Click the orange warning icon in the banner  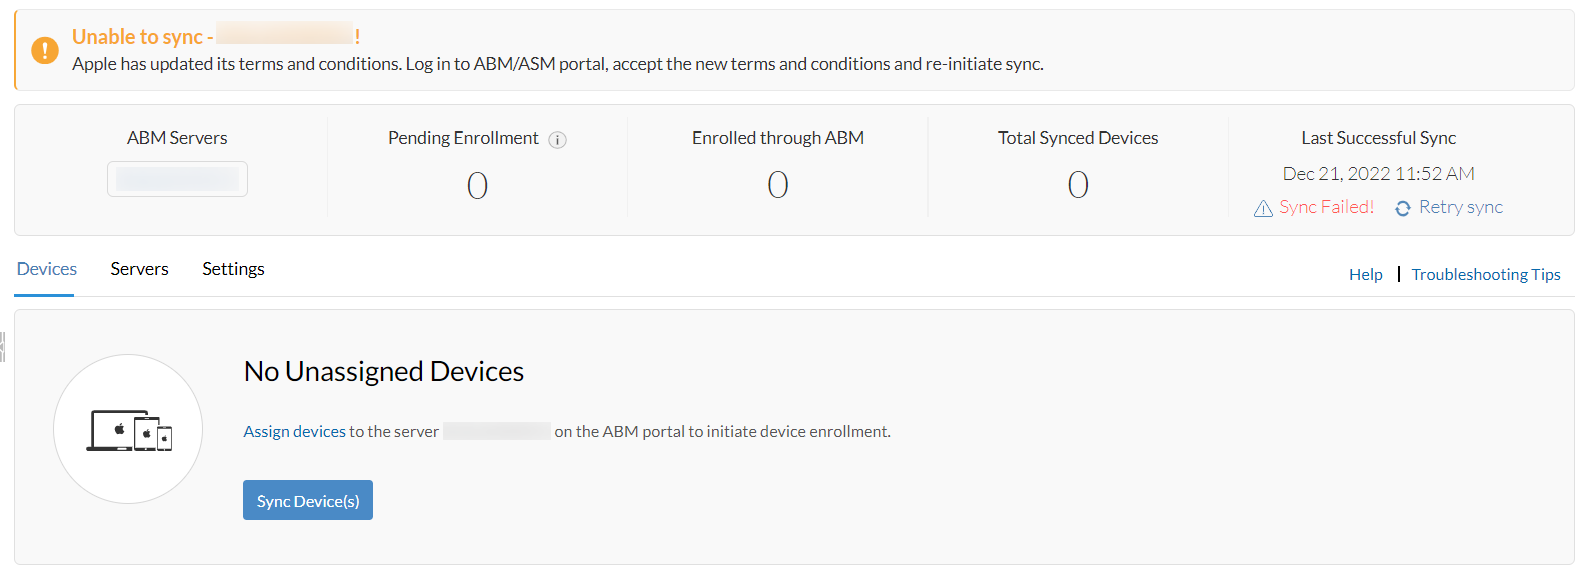click(x=45, y=50)
